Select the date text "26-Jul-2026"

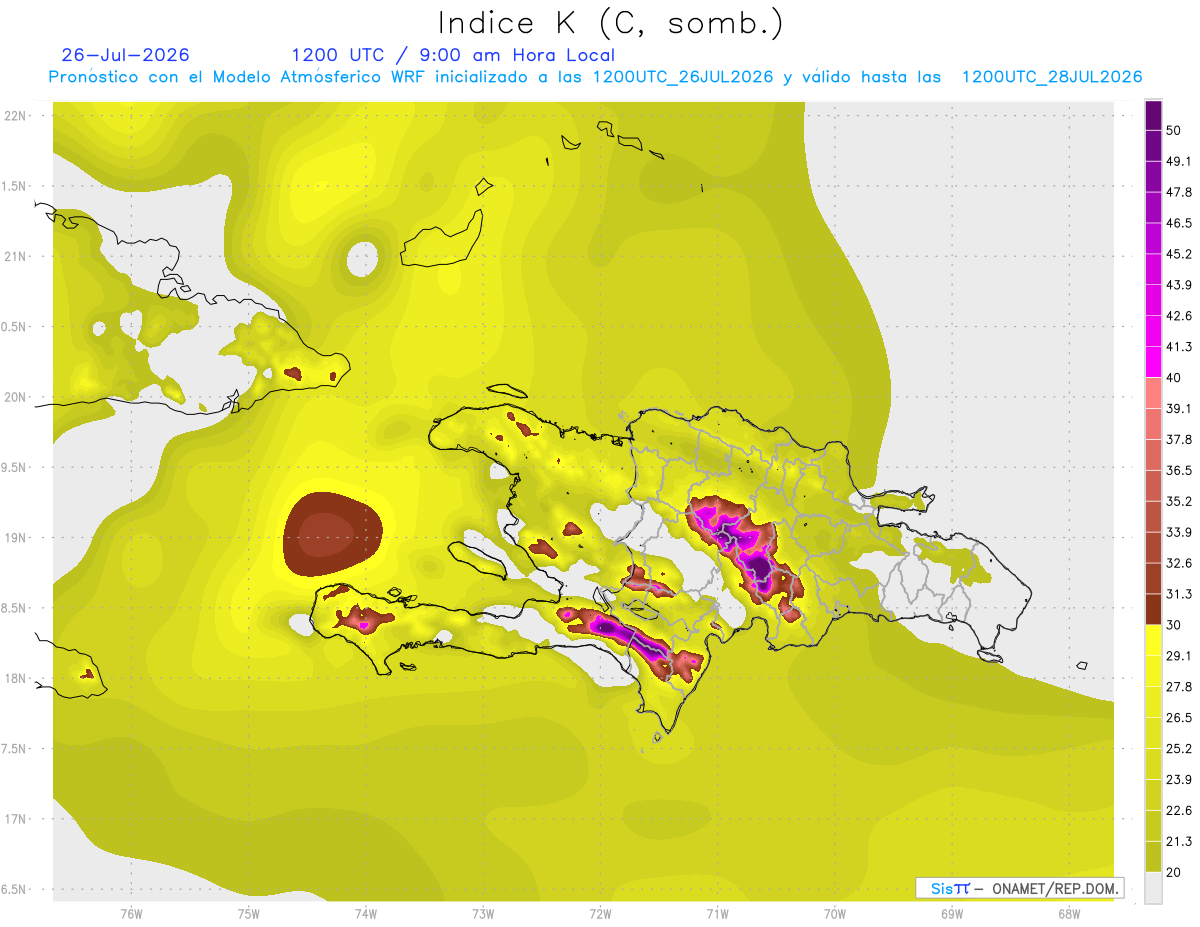[x=125, y=55]
